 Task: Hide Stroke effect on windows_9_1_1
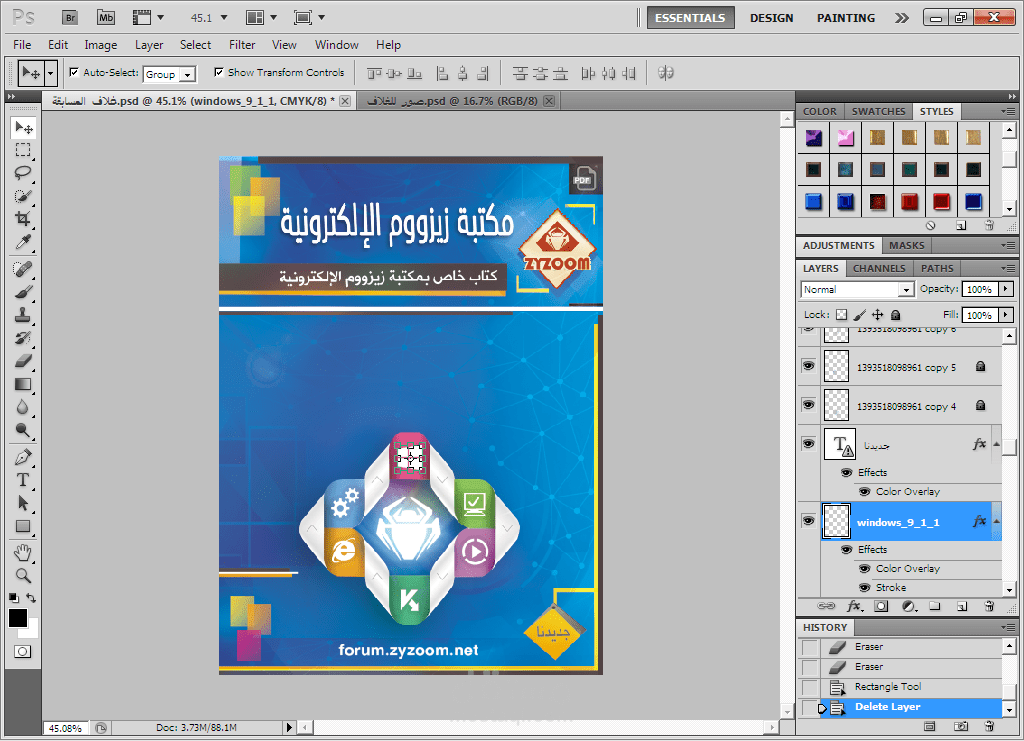point(865,588)
